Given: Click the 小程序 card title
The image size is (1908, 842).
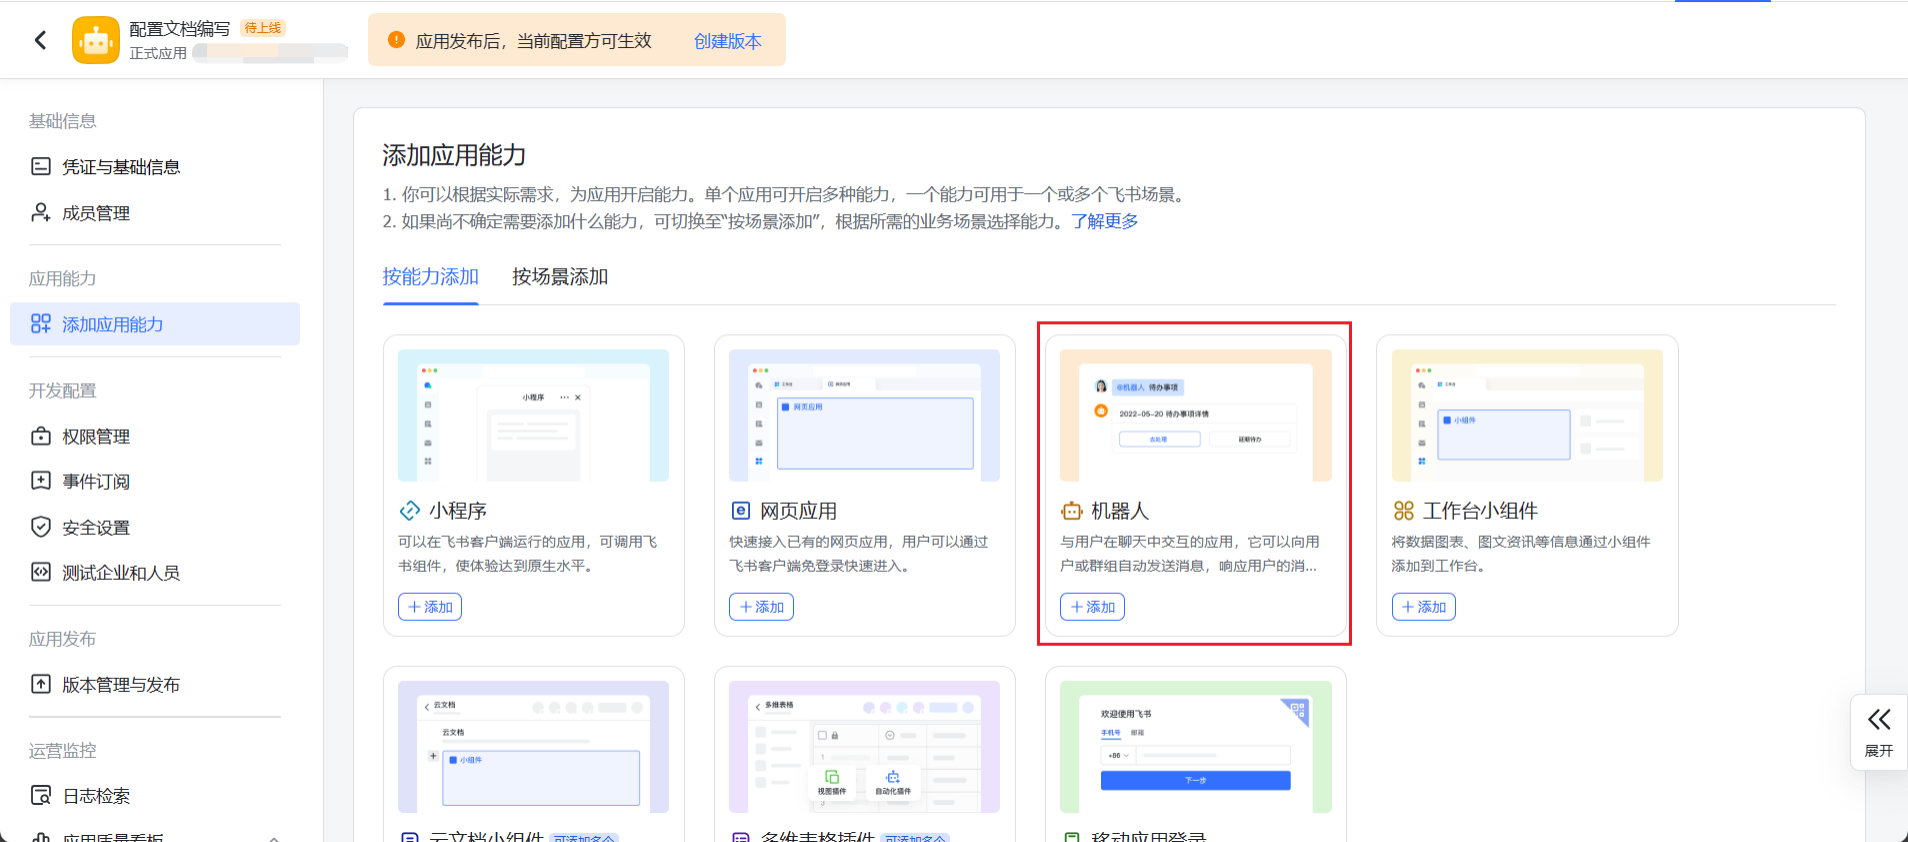Looking at the screenshot, I should (x=458, y=511).
